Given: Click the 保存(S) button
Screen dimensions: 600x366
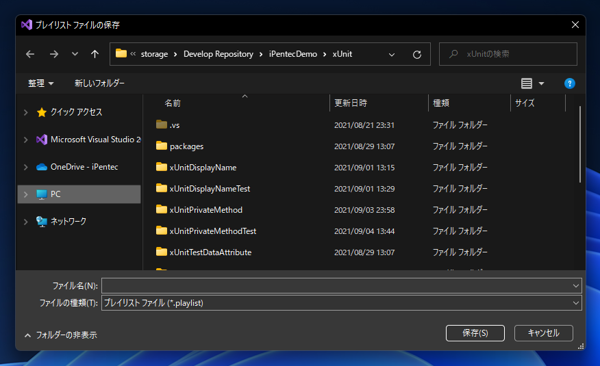Looking at the screenshot, I should click(x=475, y=333).
